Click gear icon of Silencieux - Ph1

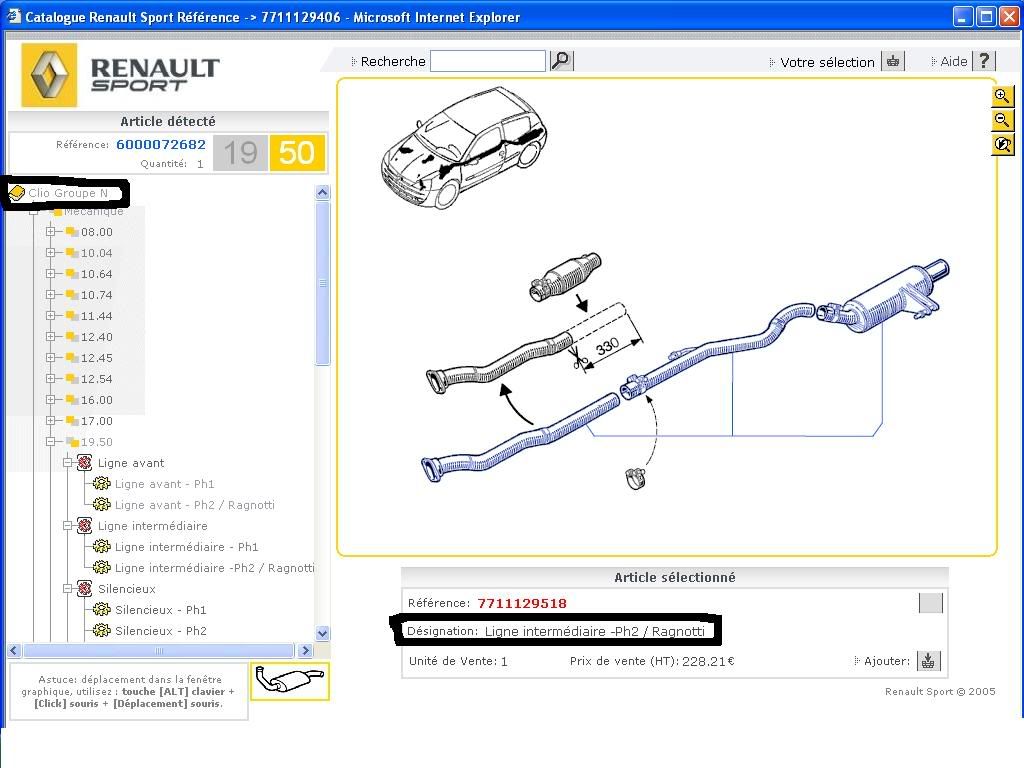tap(101, 609)
